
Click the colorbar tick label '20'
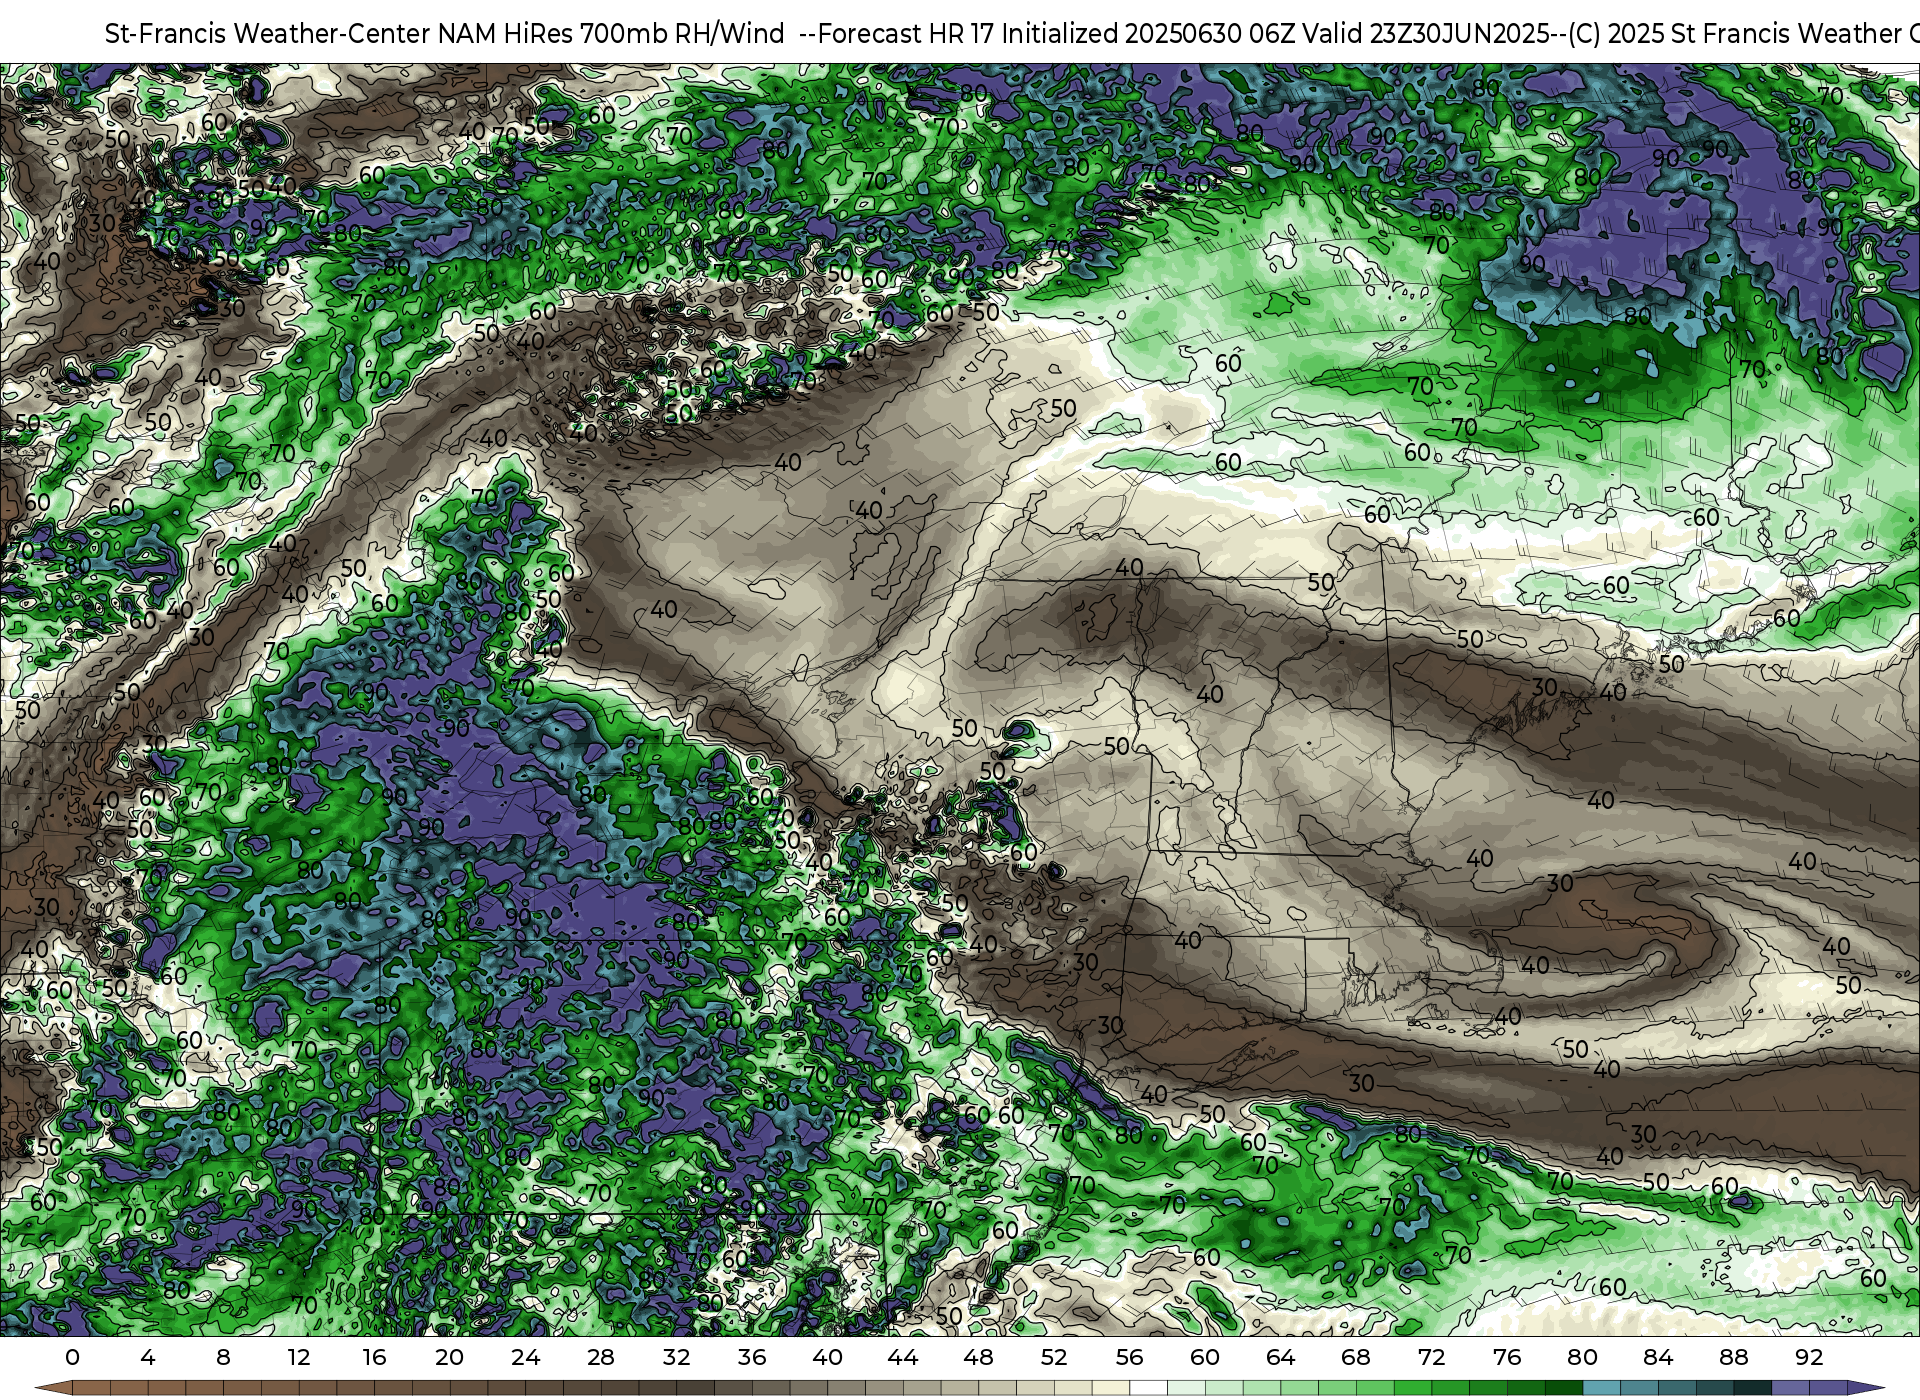[450, 1357]
